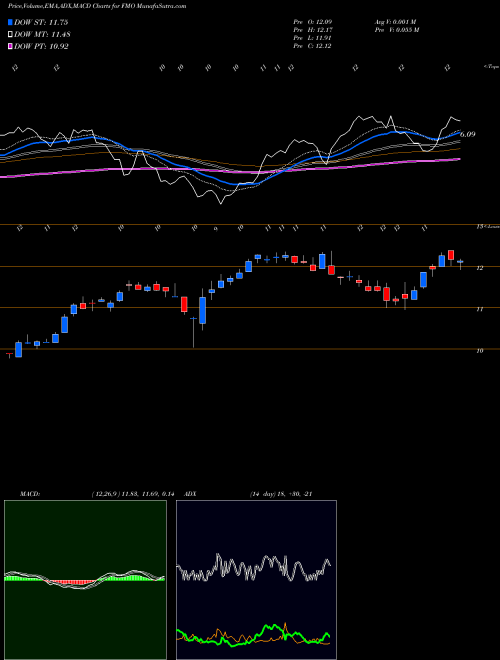The width and height of the screenshot is (500, 660).
Task: Click the ADX values '(14 day) 18, +30, -21'
Action: [x=280, y=494]
